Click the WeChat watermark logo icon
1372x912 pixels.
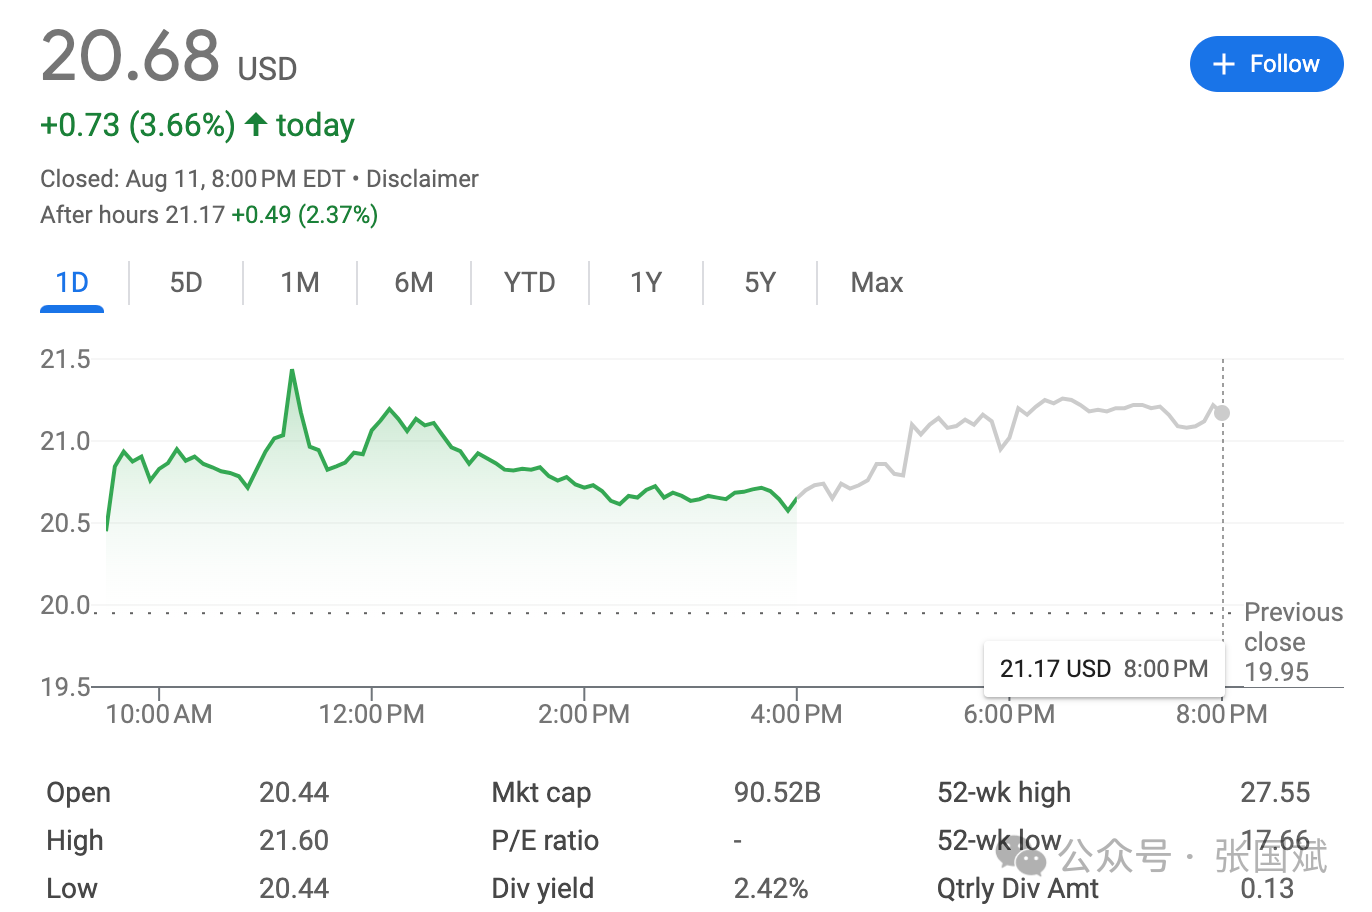tap(1021, 856)
